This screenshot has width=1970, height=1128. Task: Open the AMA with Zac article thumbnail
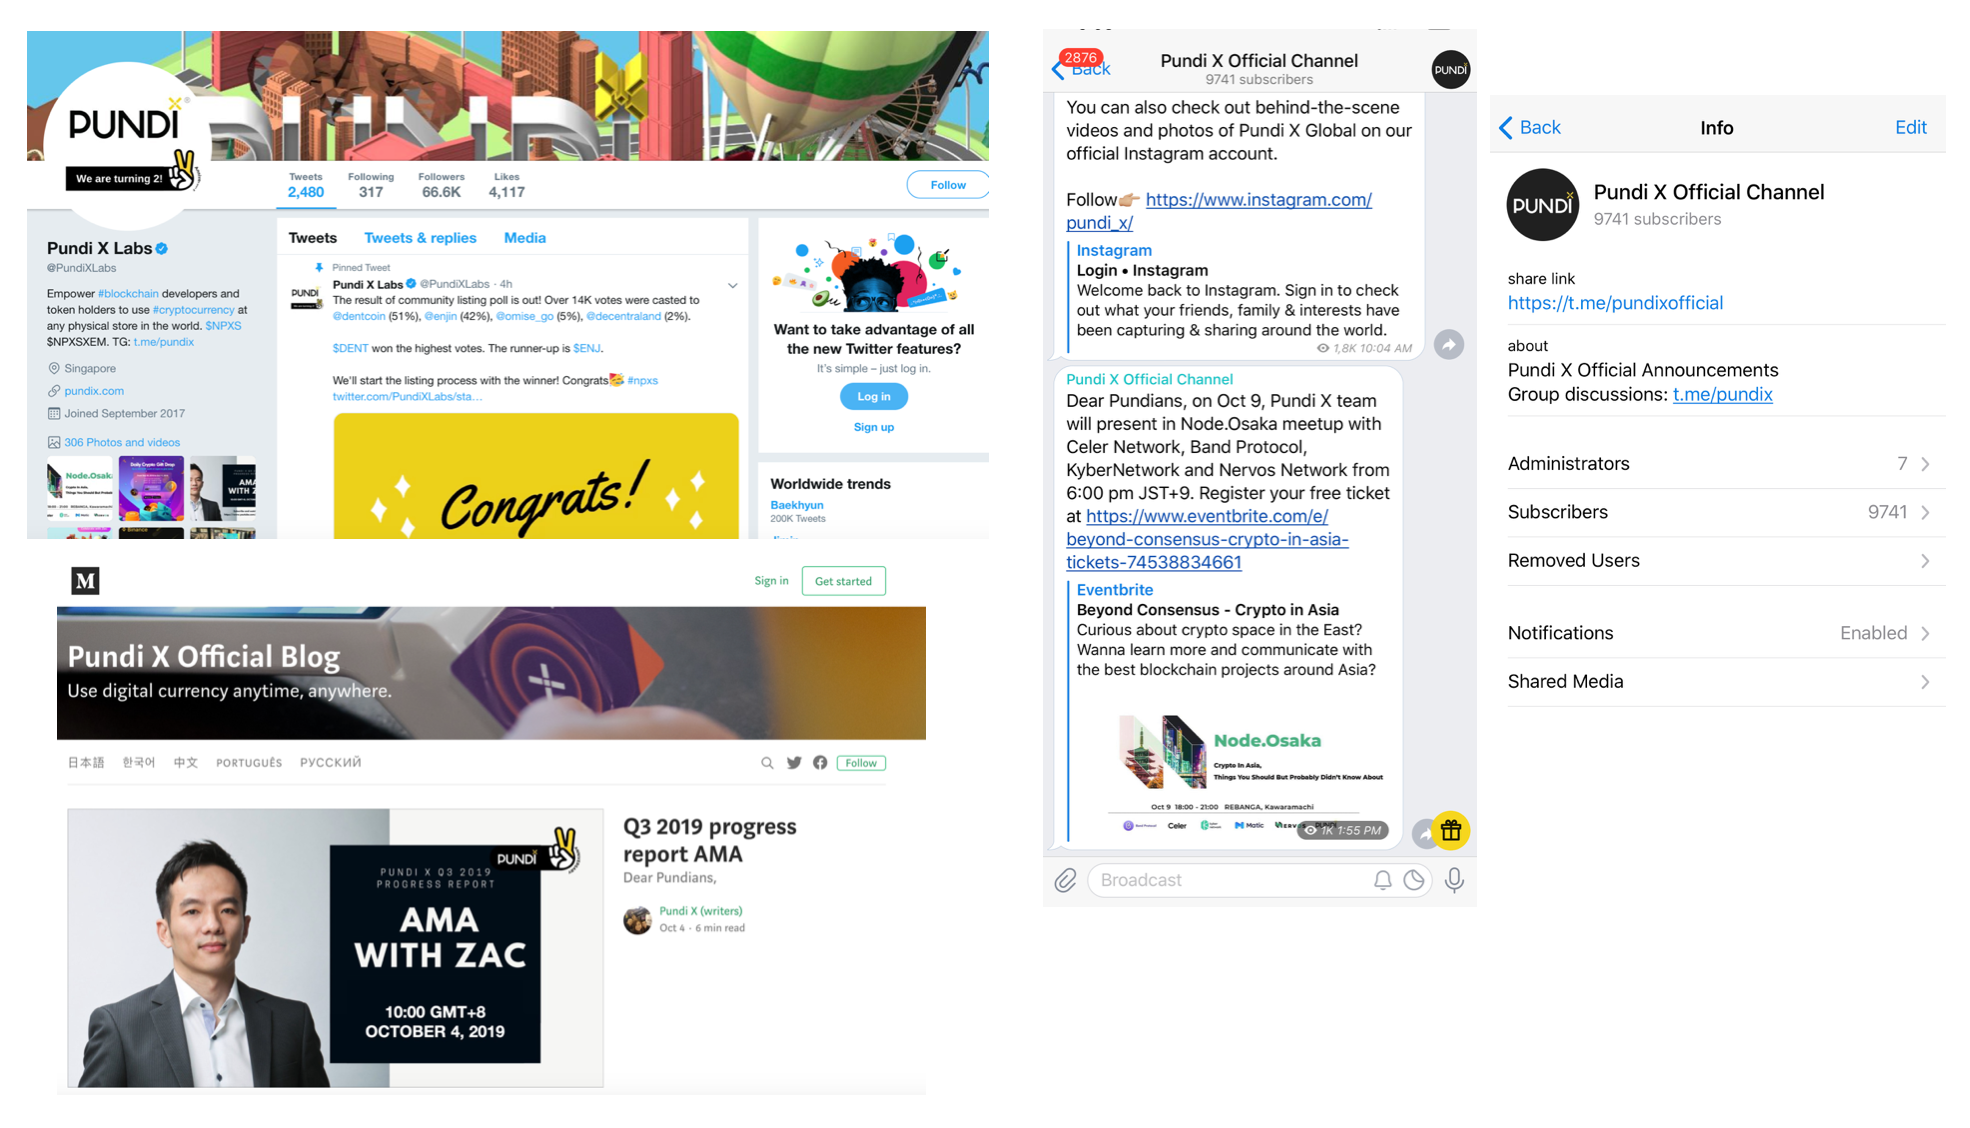pyautogui.click(x=335, y=948)
